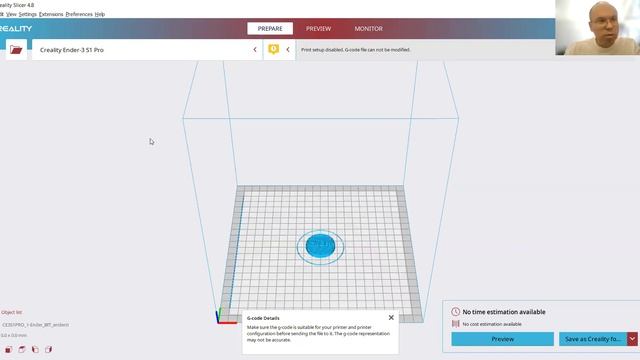Viewport: 640px width, 360px height.
Task: Select the loaded G-code file in Object list
Action: pos(36,325)
